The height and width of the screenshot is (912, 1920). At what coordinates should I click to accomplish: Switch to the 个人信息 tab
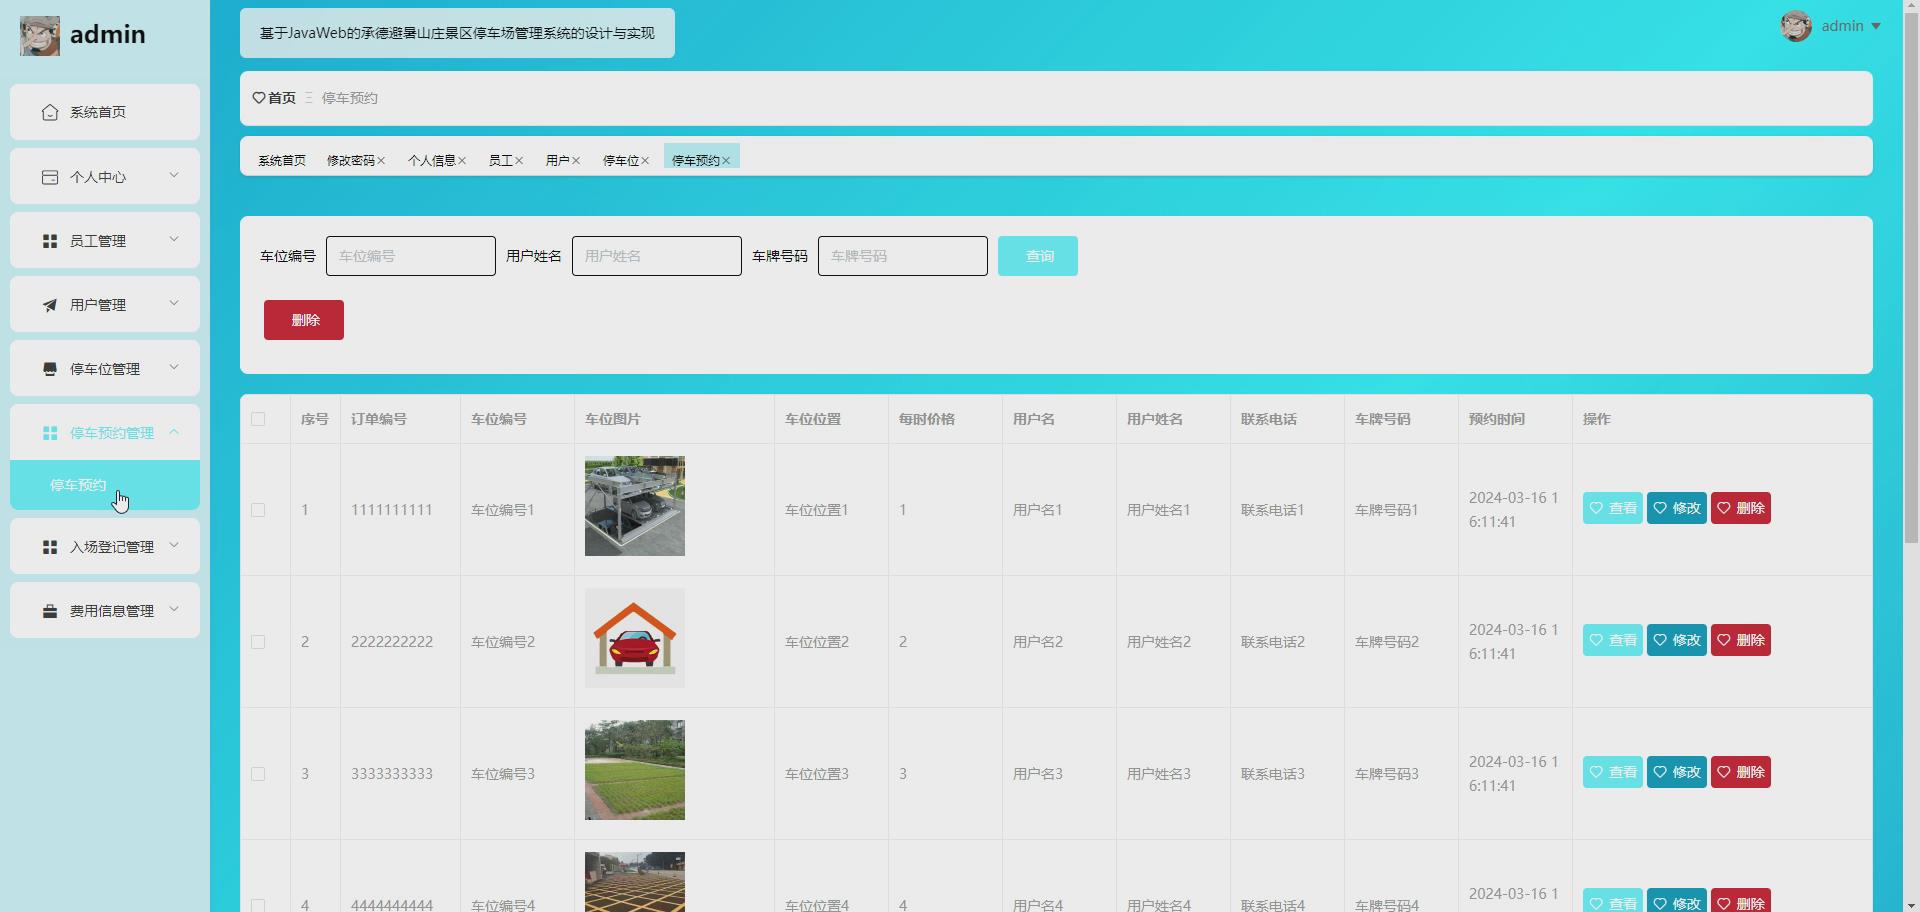tap(431, 161)
